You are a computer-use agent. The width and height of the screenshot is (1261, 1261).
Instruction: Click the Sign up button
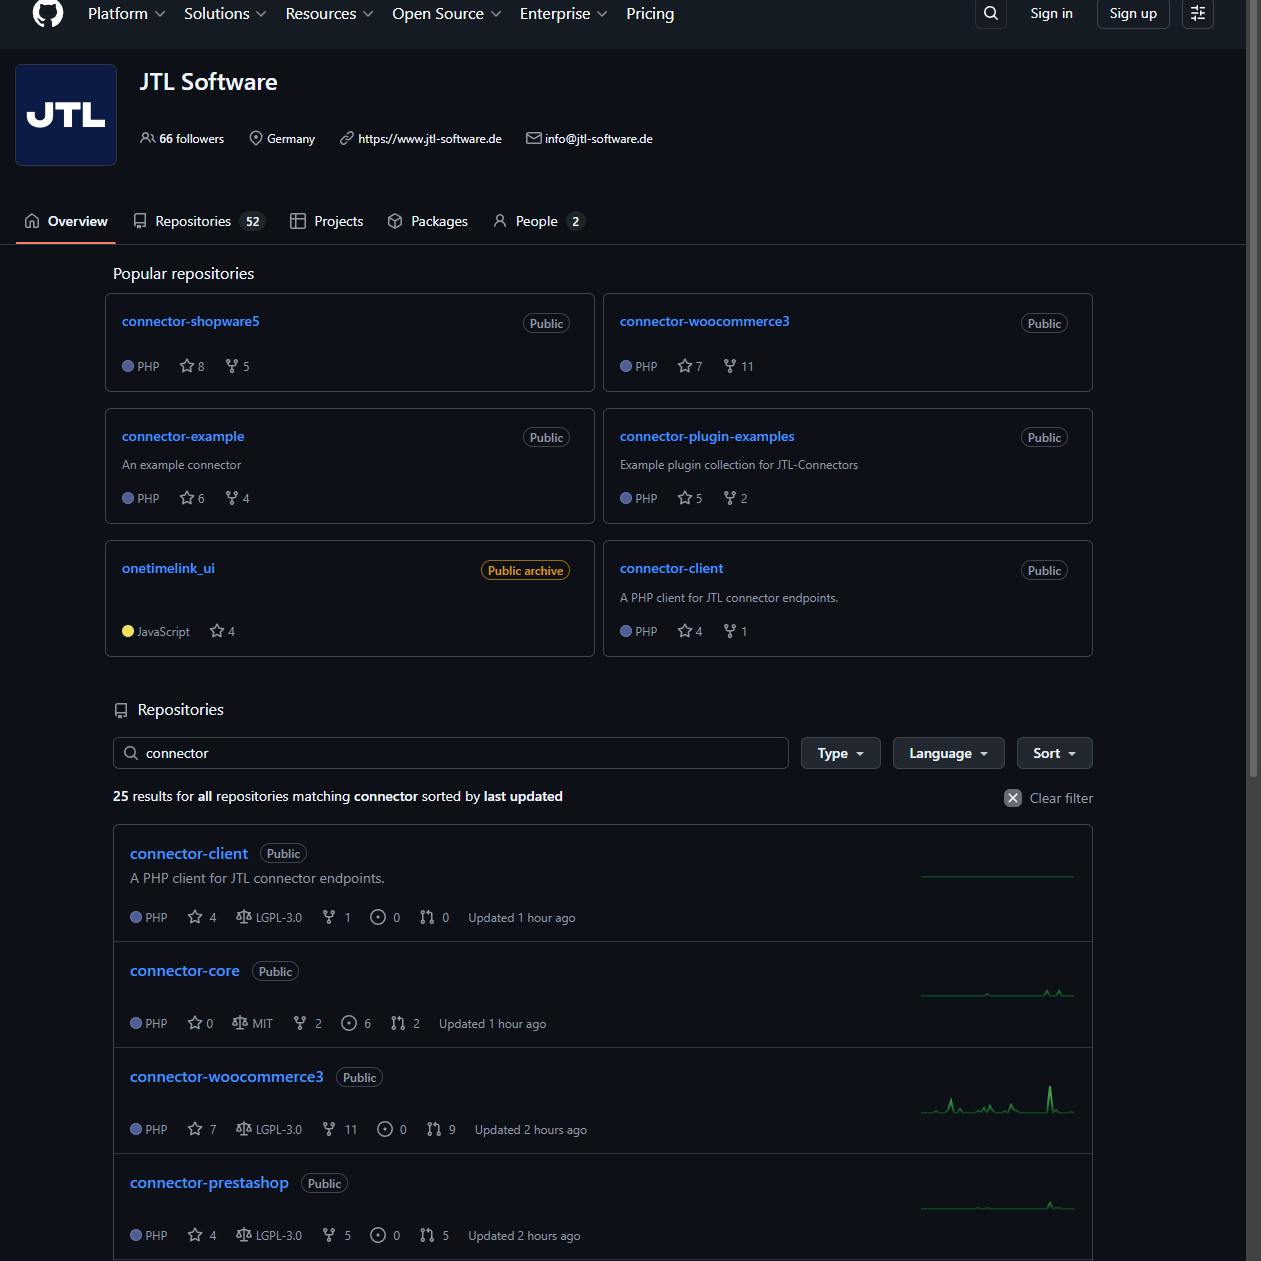pos(1133,13)
